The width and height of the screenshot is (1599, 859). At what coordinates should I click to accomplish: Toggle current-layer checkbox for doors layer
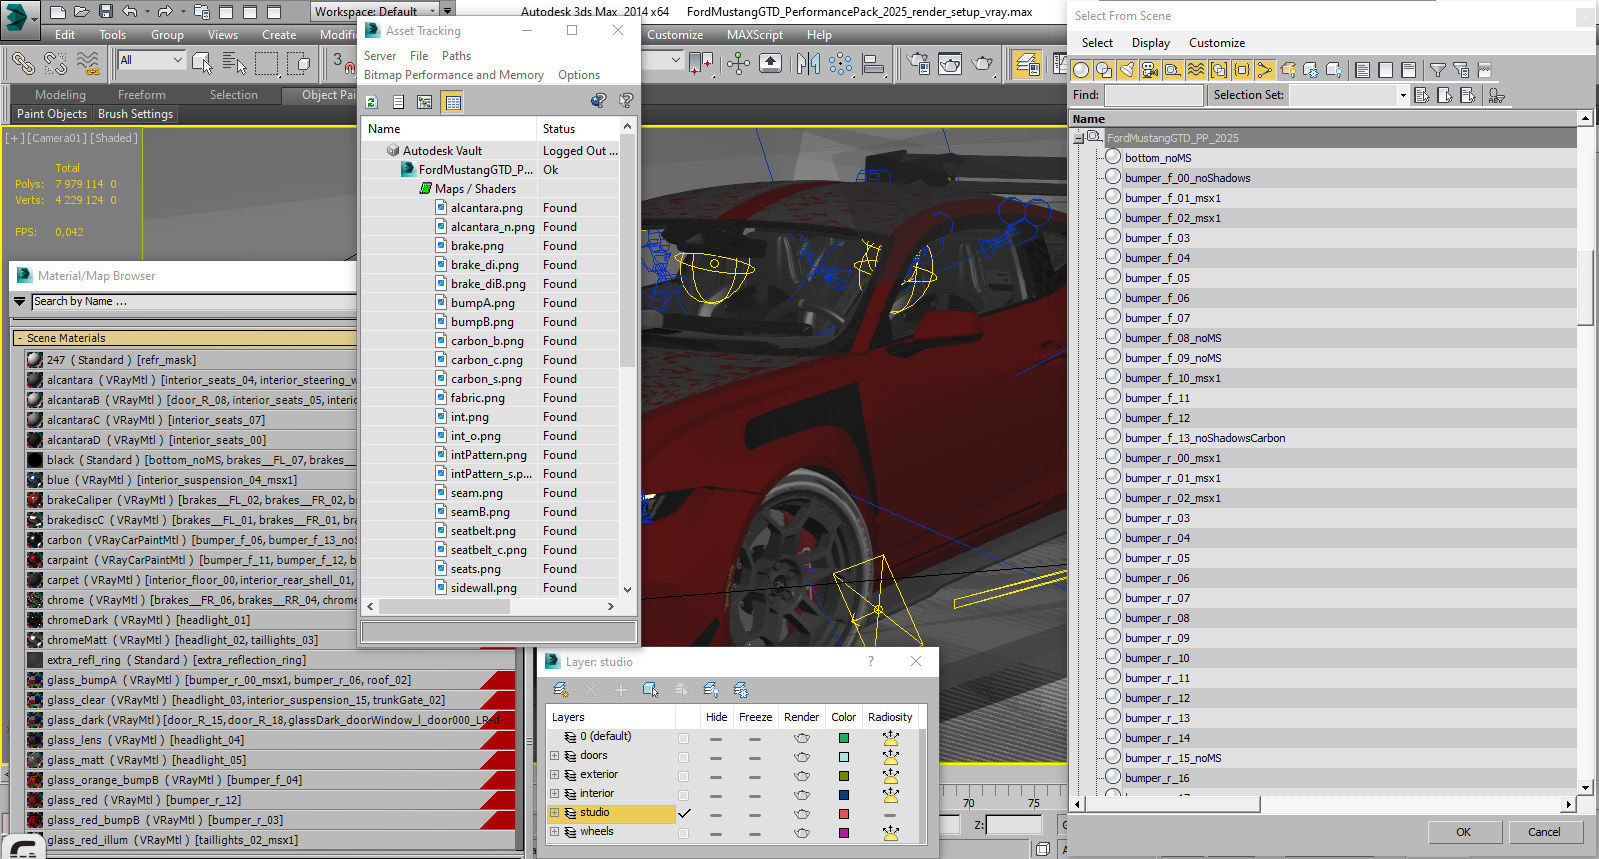tap(684, 757)
